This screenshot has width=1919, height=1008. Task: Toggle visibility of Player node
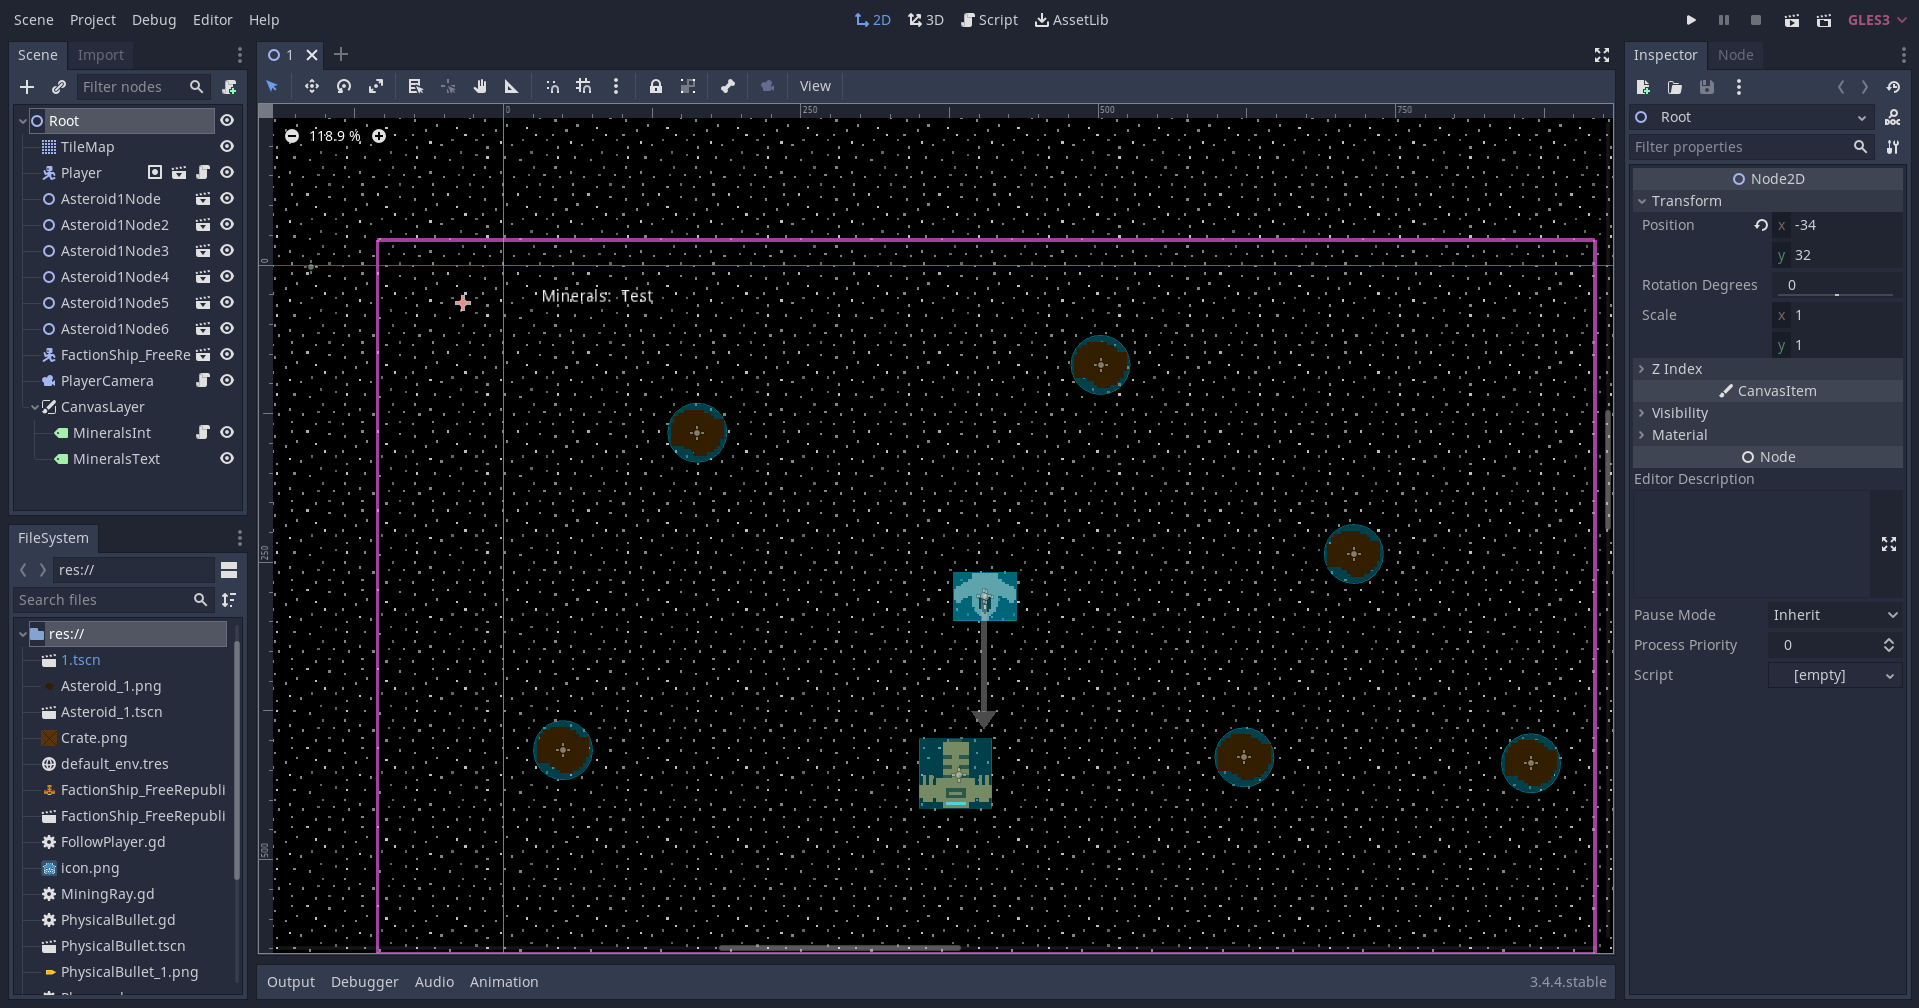point(227,172)
